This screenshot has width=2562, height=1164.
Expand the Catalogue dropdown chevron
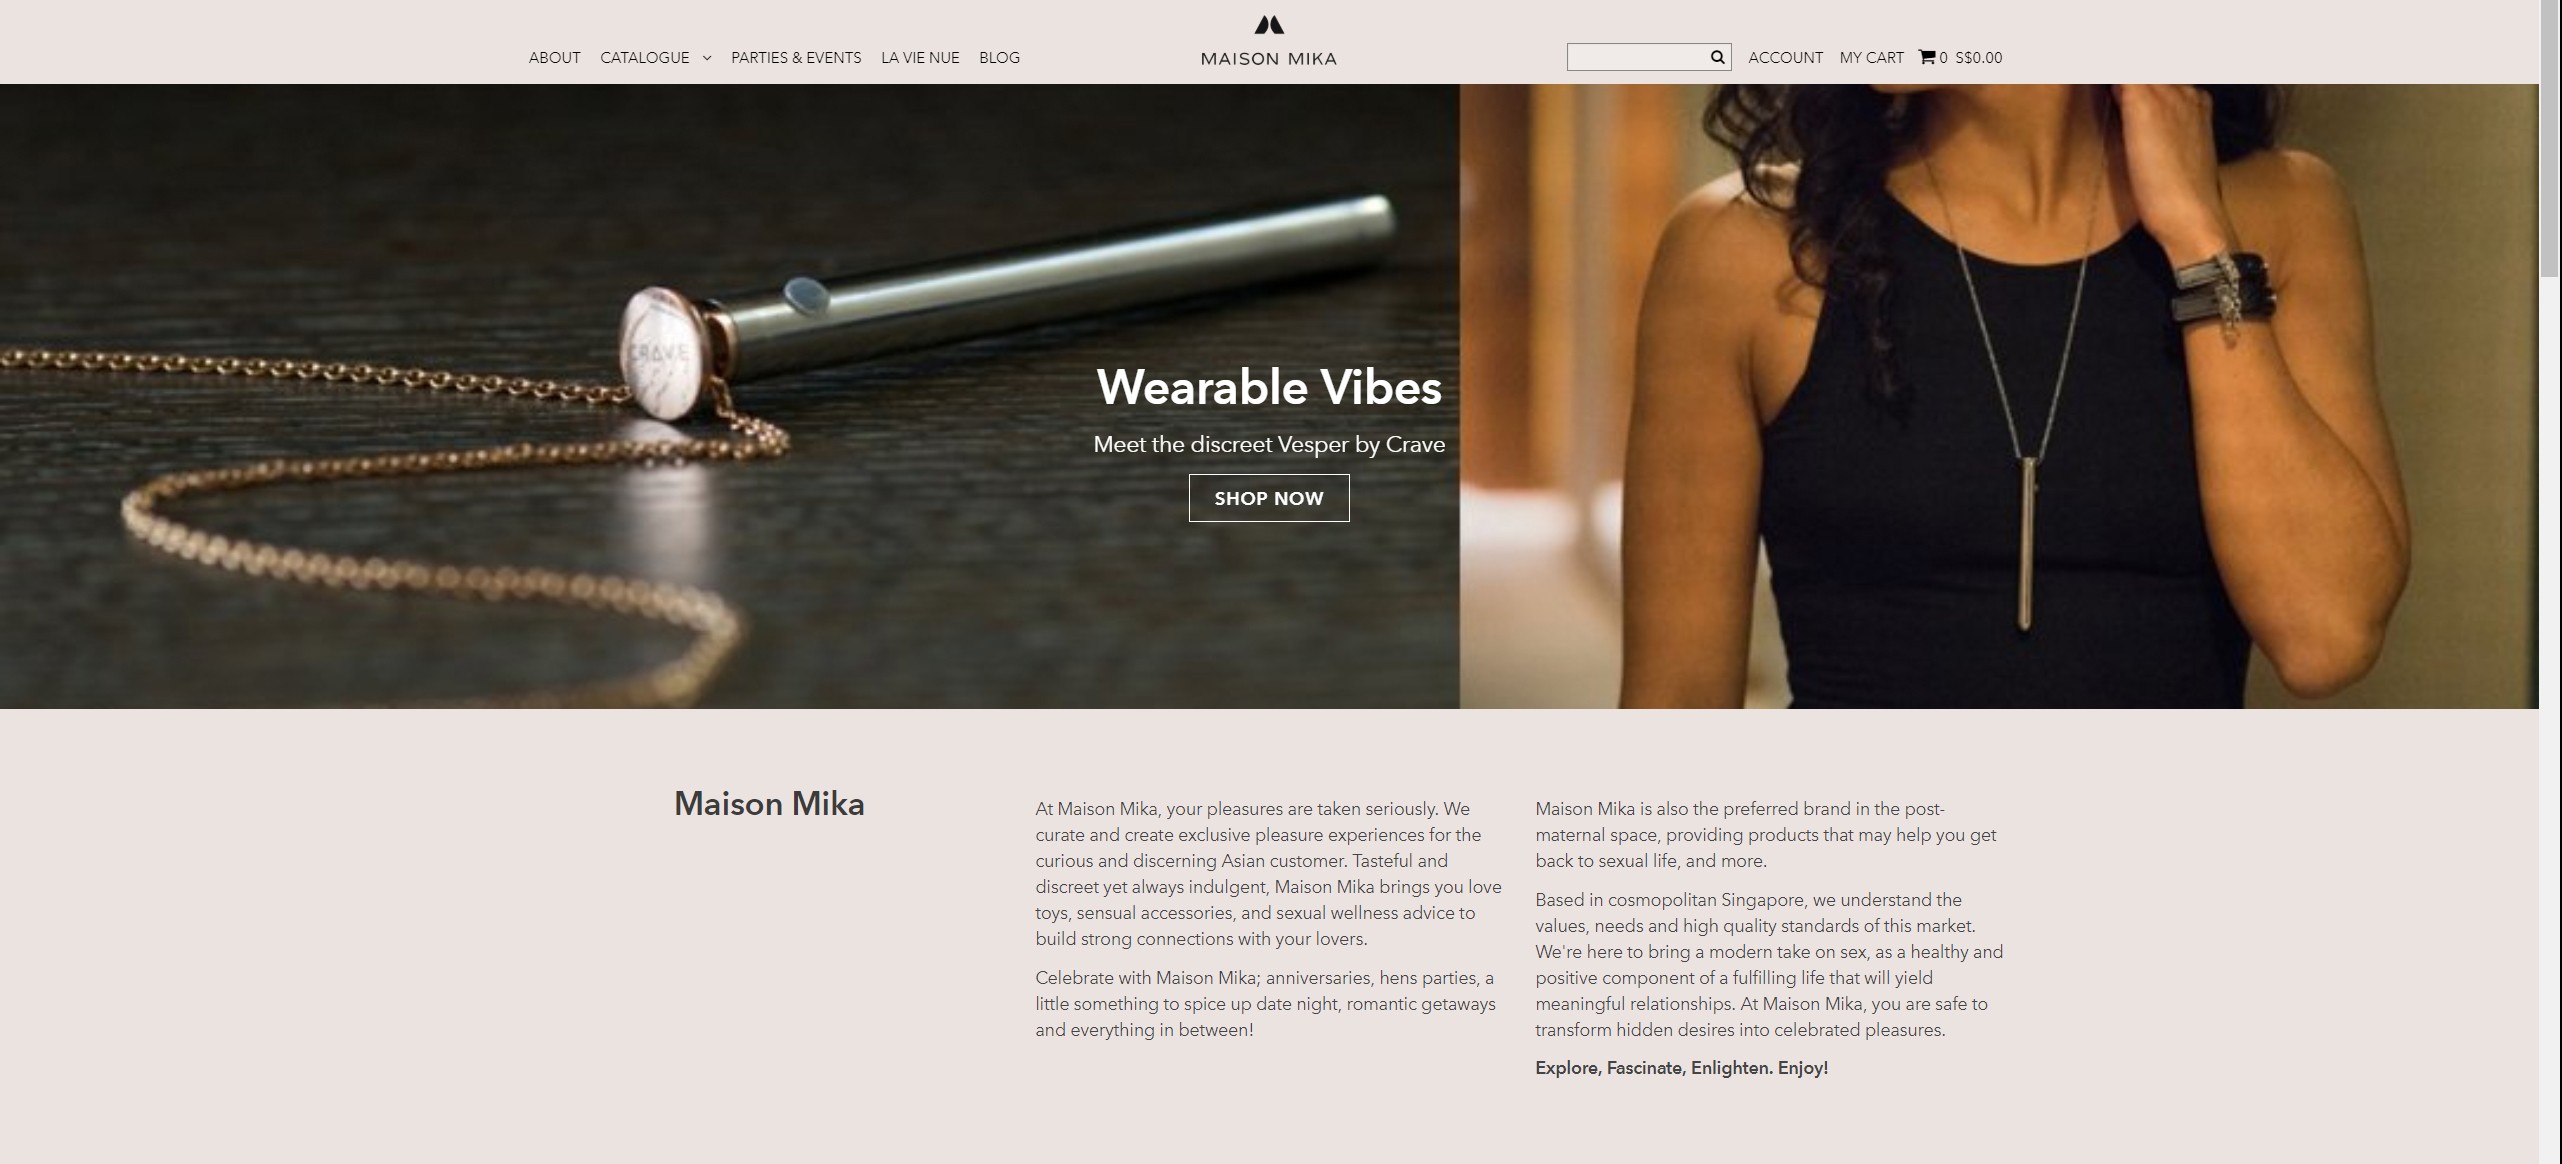point(707,58)
